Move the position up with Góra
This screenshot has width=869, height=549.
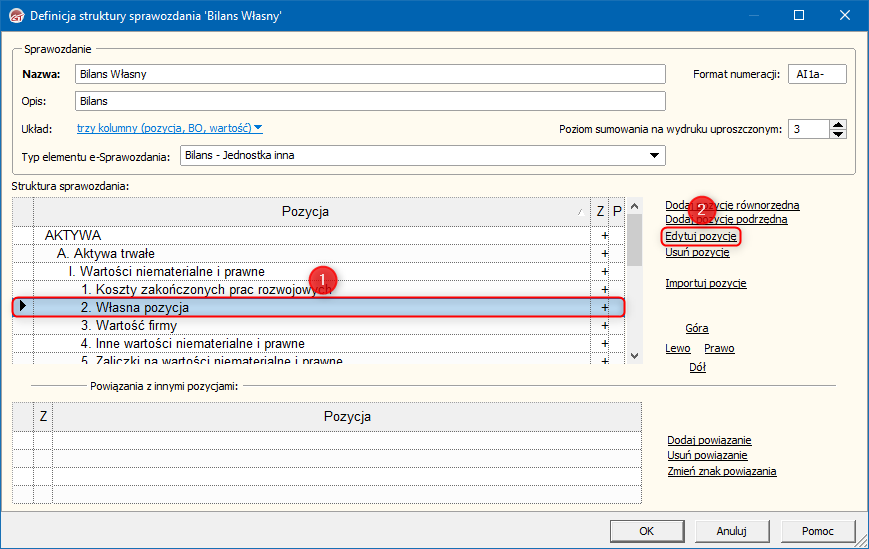(x=697, y=328)
